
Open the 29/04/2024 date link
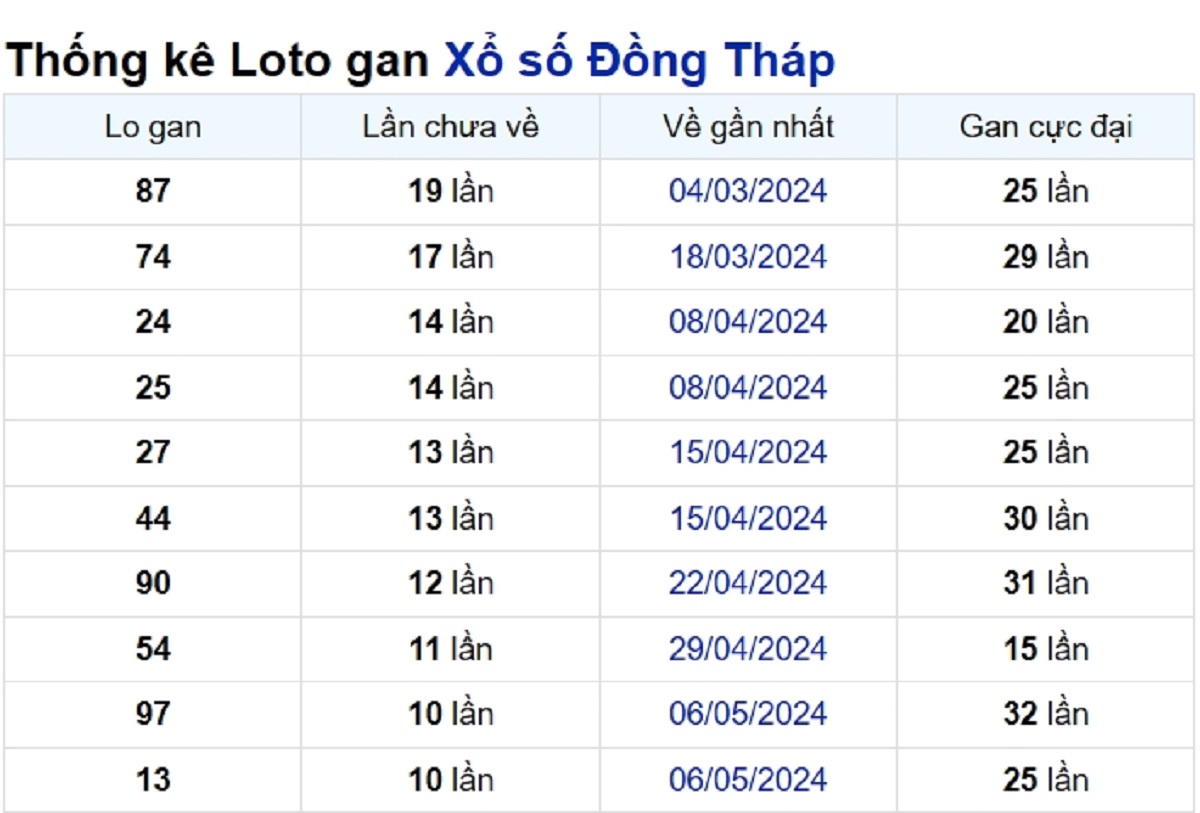pyautogui.click(x=748, y=649)
